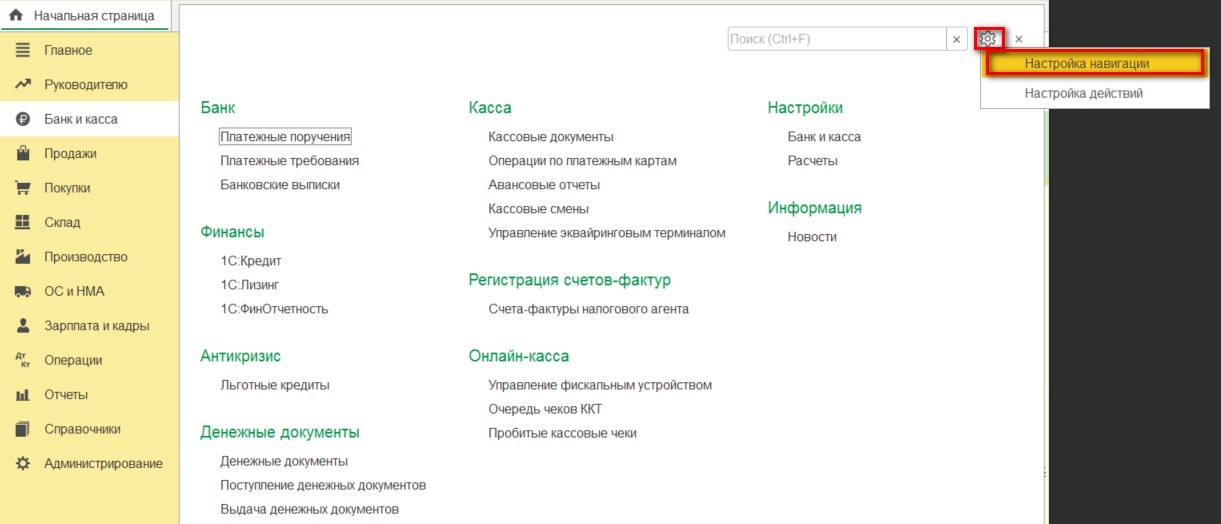This screenshot has height=524, width=1221.
Task: Click the Главное section menu icon
Action: click(23, 50)
